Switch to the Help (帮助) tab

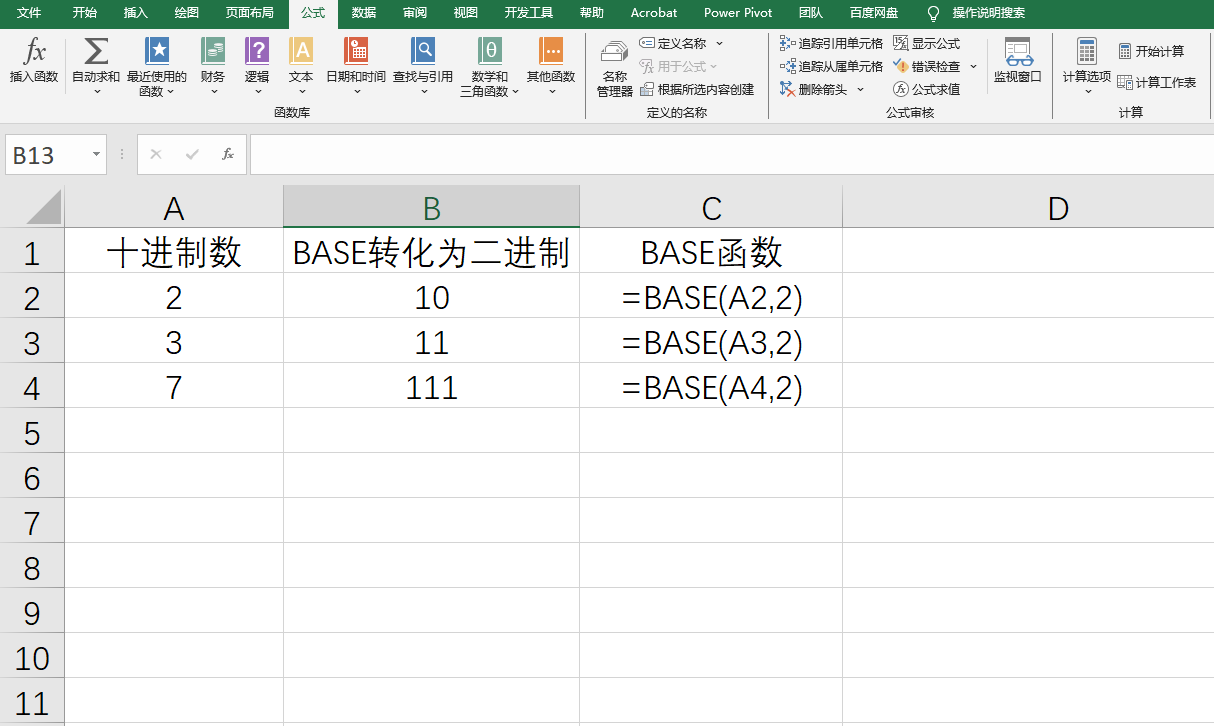(592, 13)
